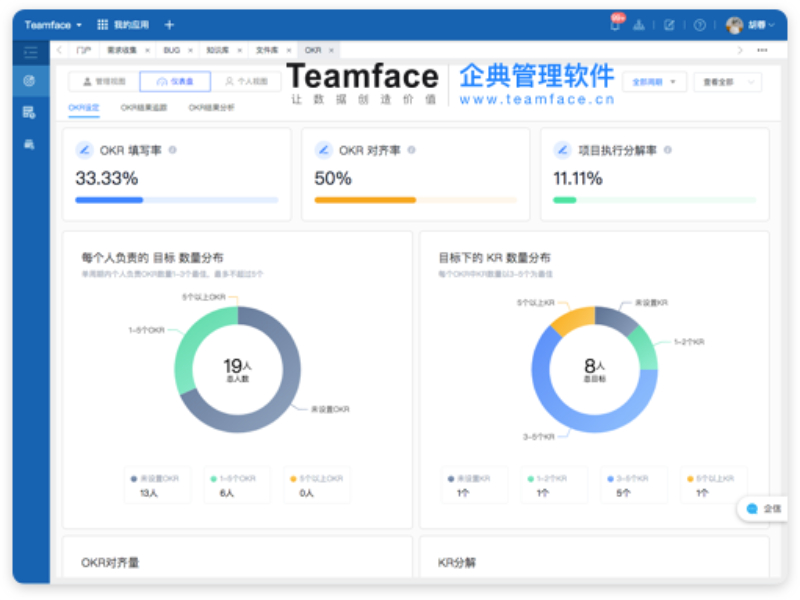800x600 pixels.
Task: Click the info icon beside OKR 对齐率
Action: coord(411,150)
